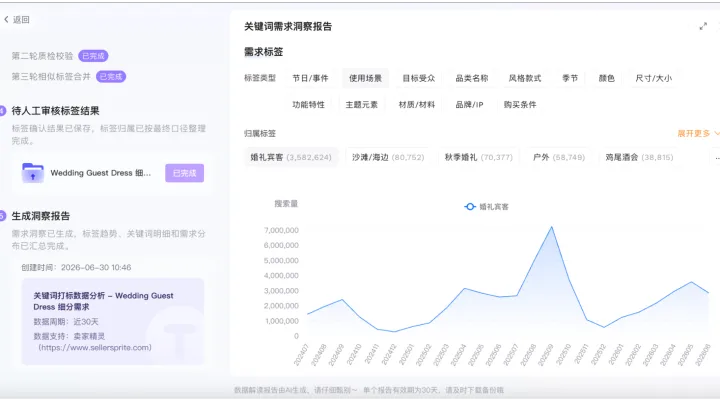
Task: Select the 主题元素 tag type
Action: 362,105
